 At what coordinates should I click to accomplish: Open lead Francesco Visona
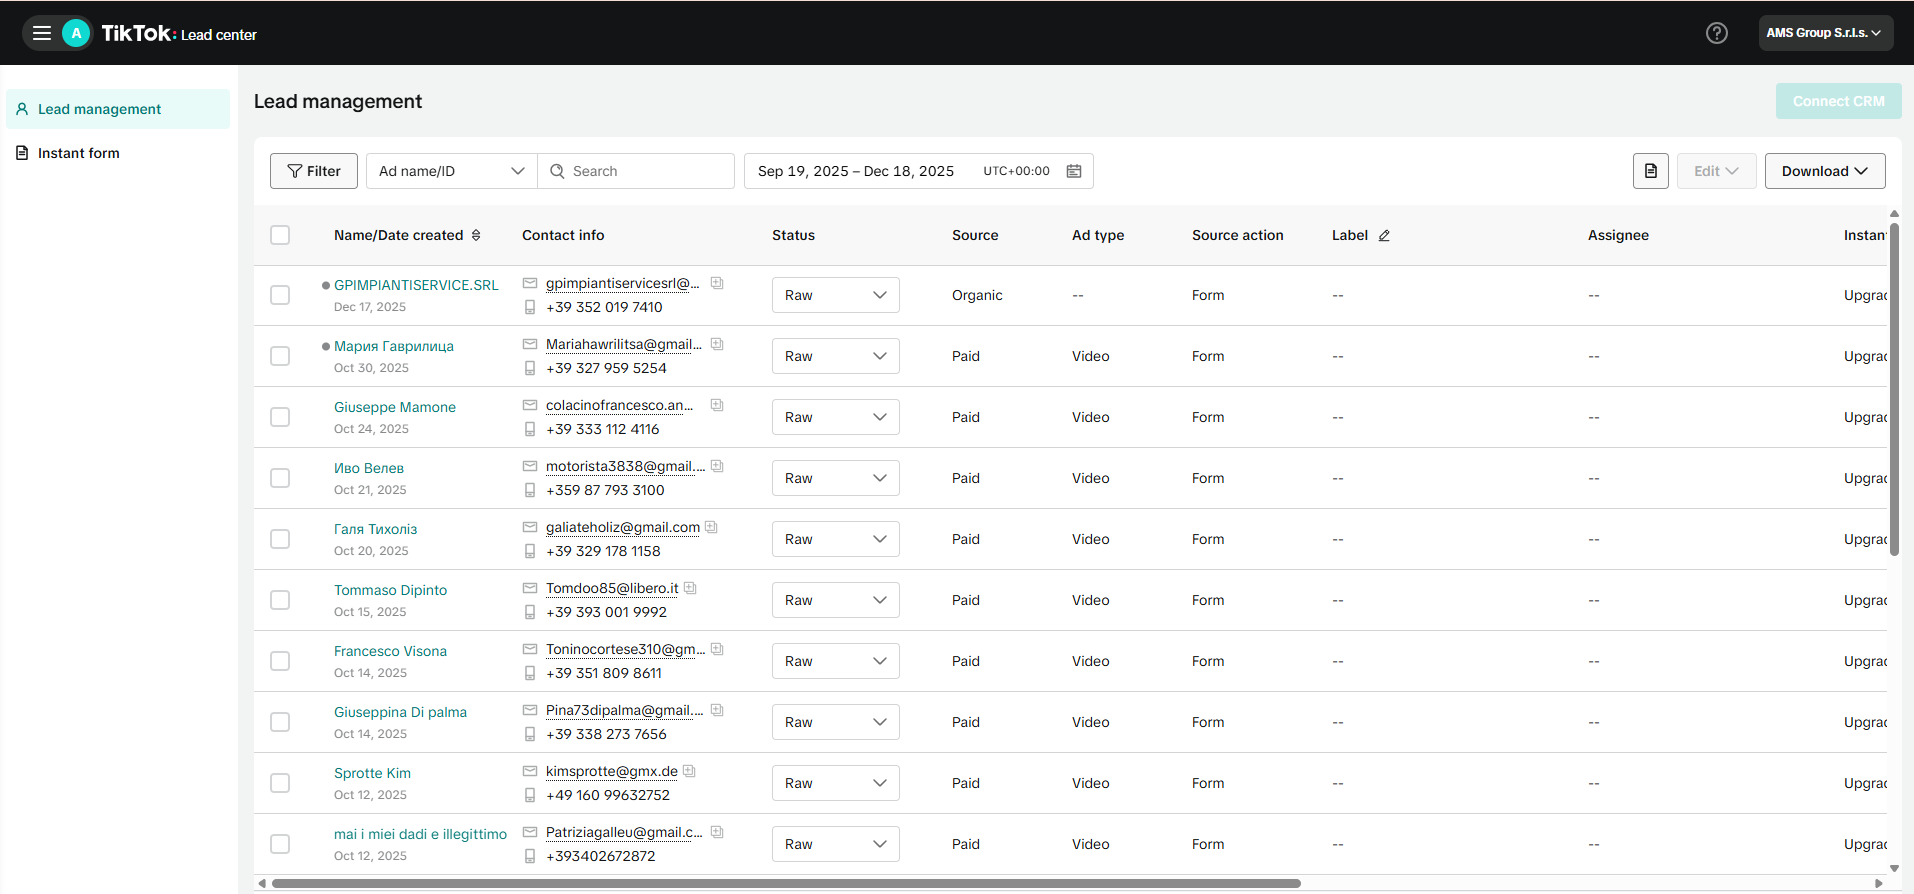tap(390, 651)
